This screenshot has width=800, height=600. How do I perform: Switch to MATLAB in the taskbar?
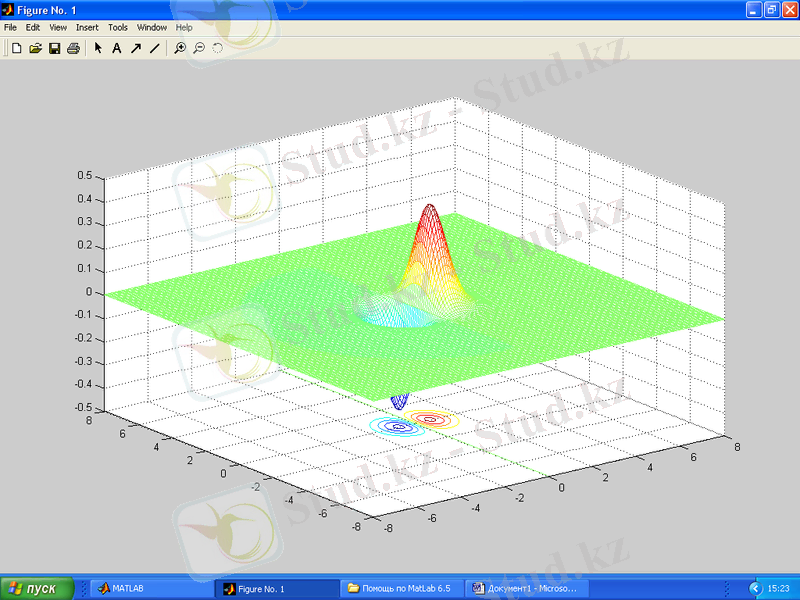tap(150, 588)
